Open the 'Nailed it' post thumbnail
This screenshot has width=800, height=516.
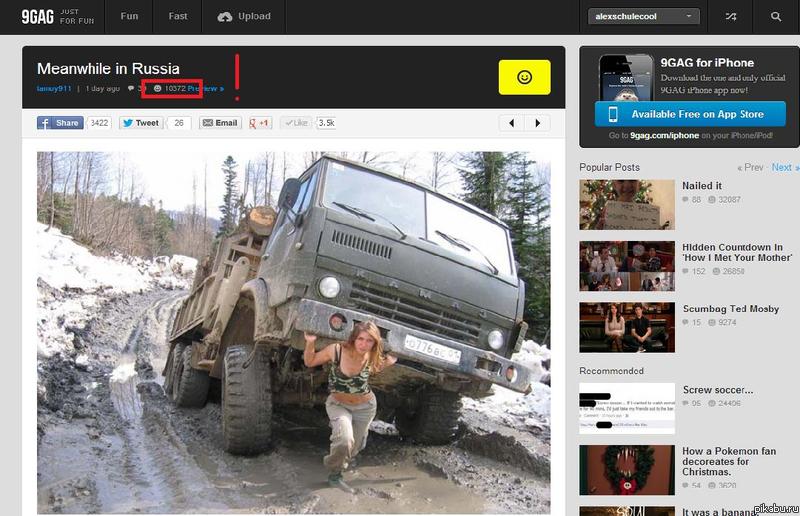[627, 204]
